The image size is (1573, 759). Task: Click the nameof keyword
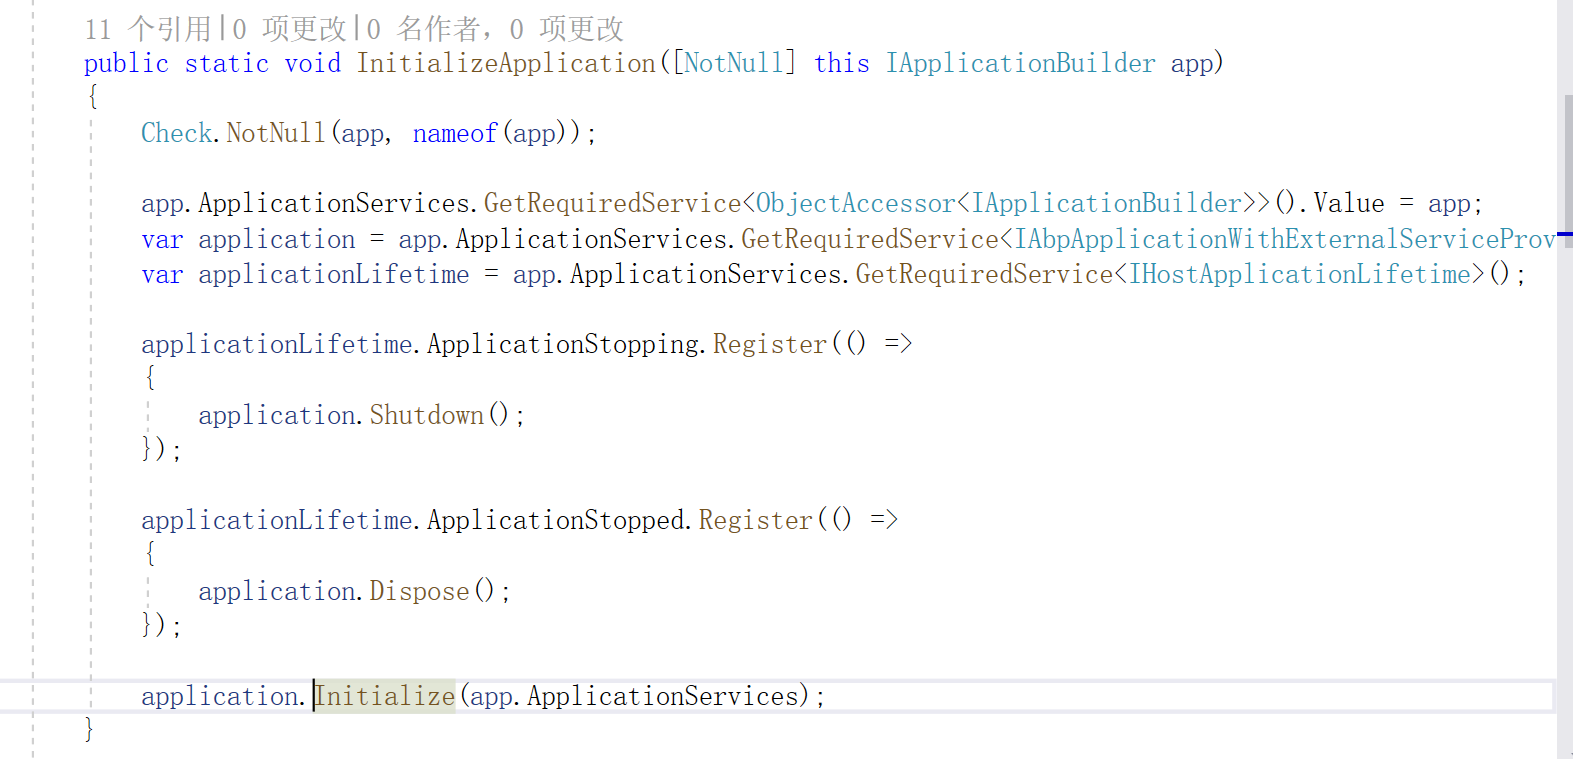[455, 133]
